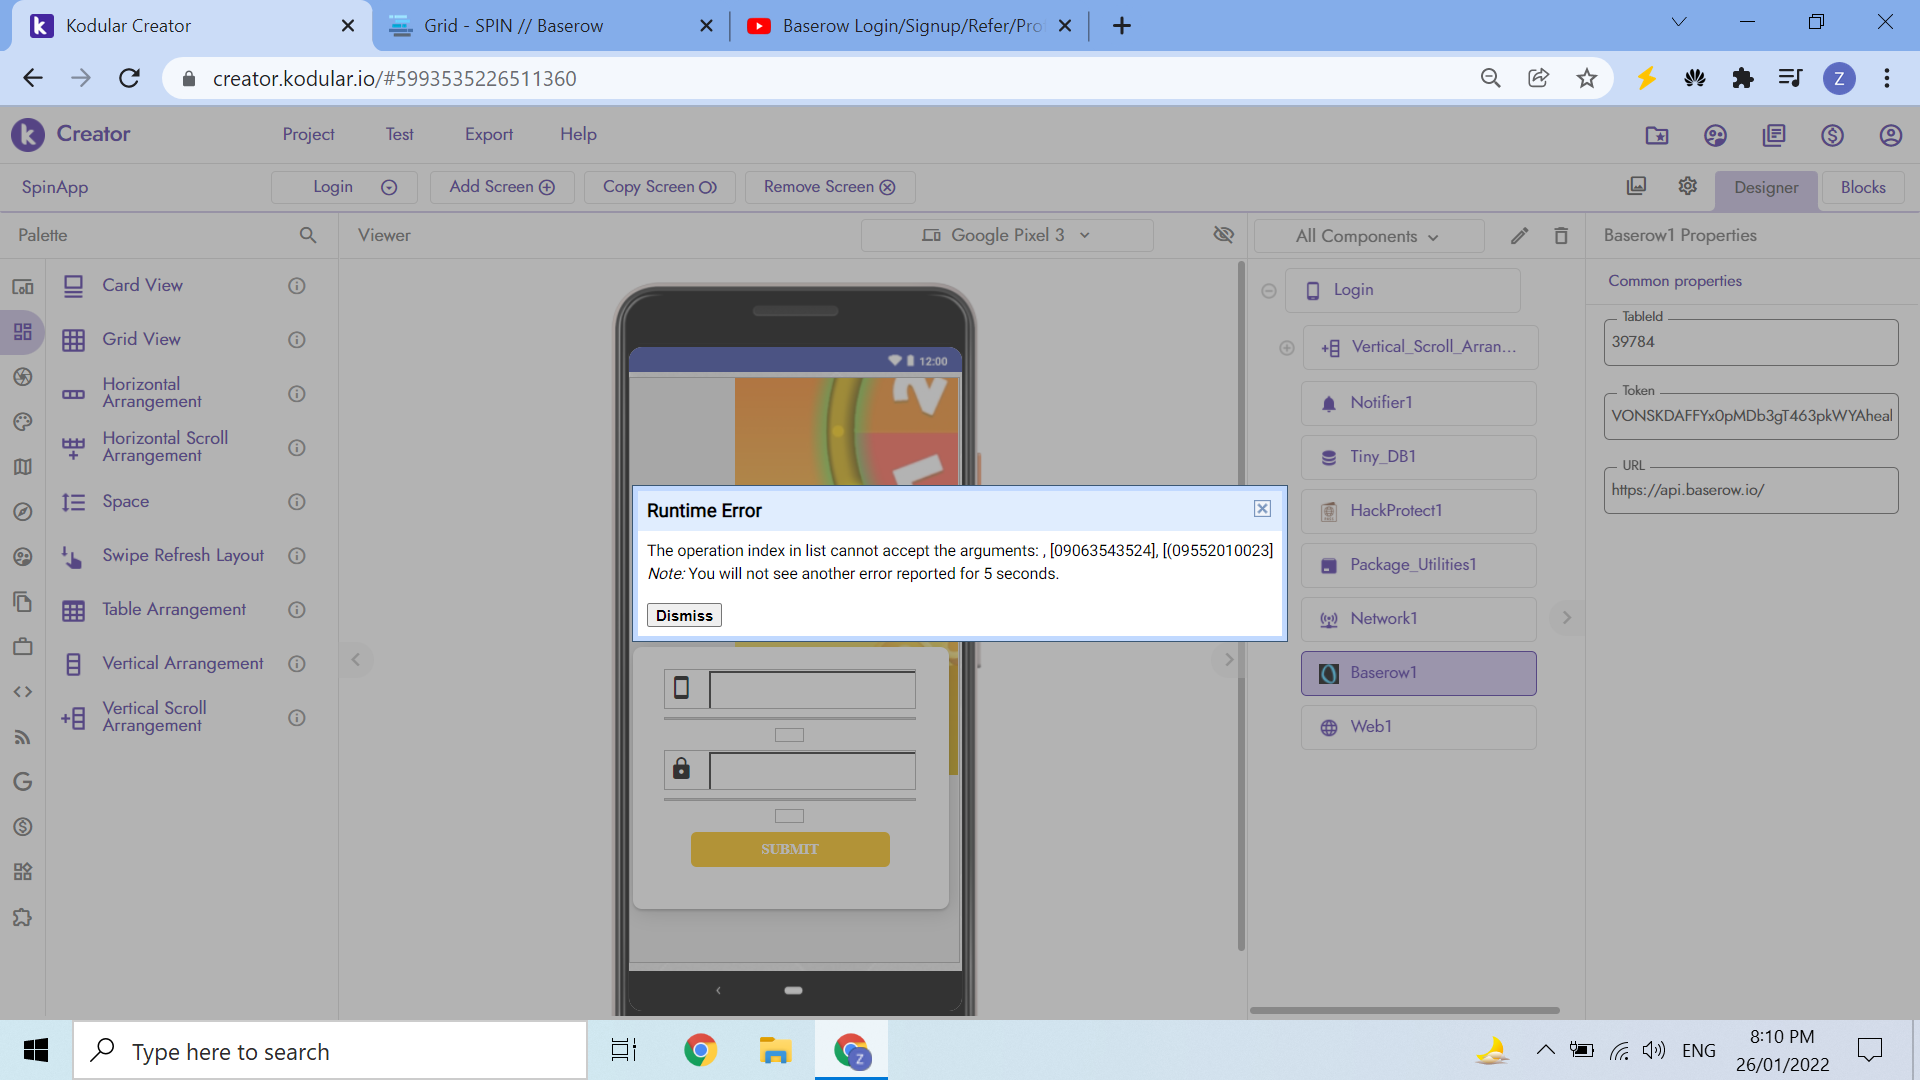The width and height of the screenshot is (1920, 1080).
Task: Open the All Components filter dropdown
Action: point(1367,236)
